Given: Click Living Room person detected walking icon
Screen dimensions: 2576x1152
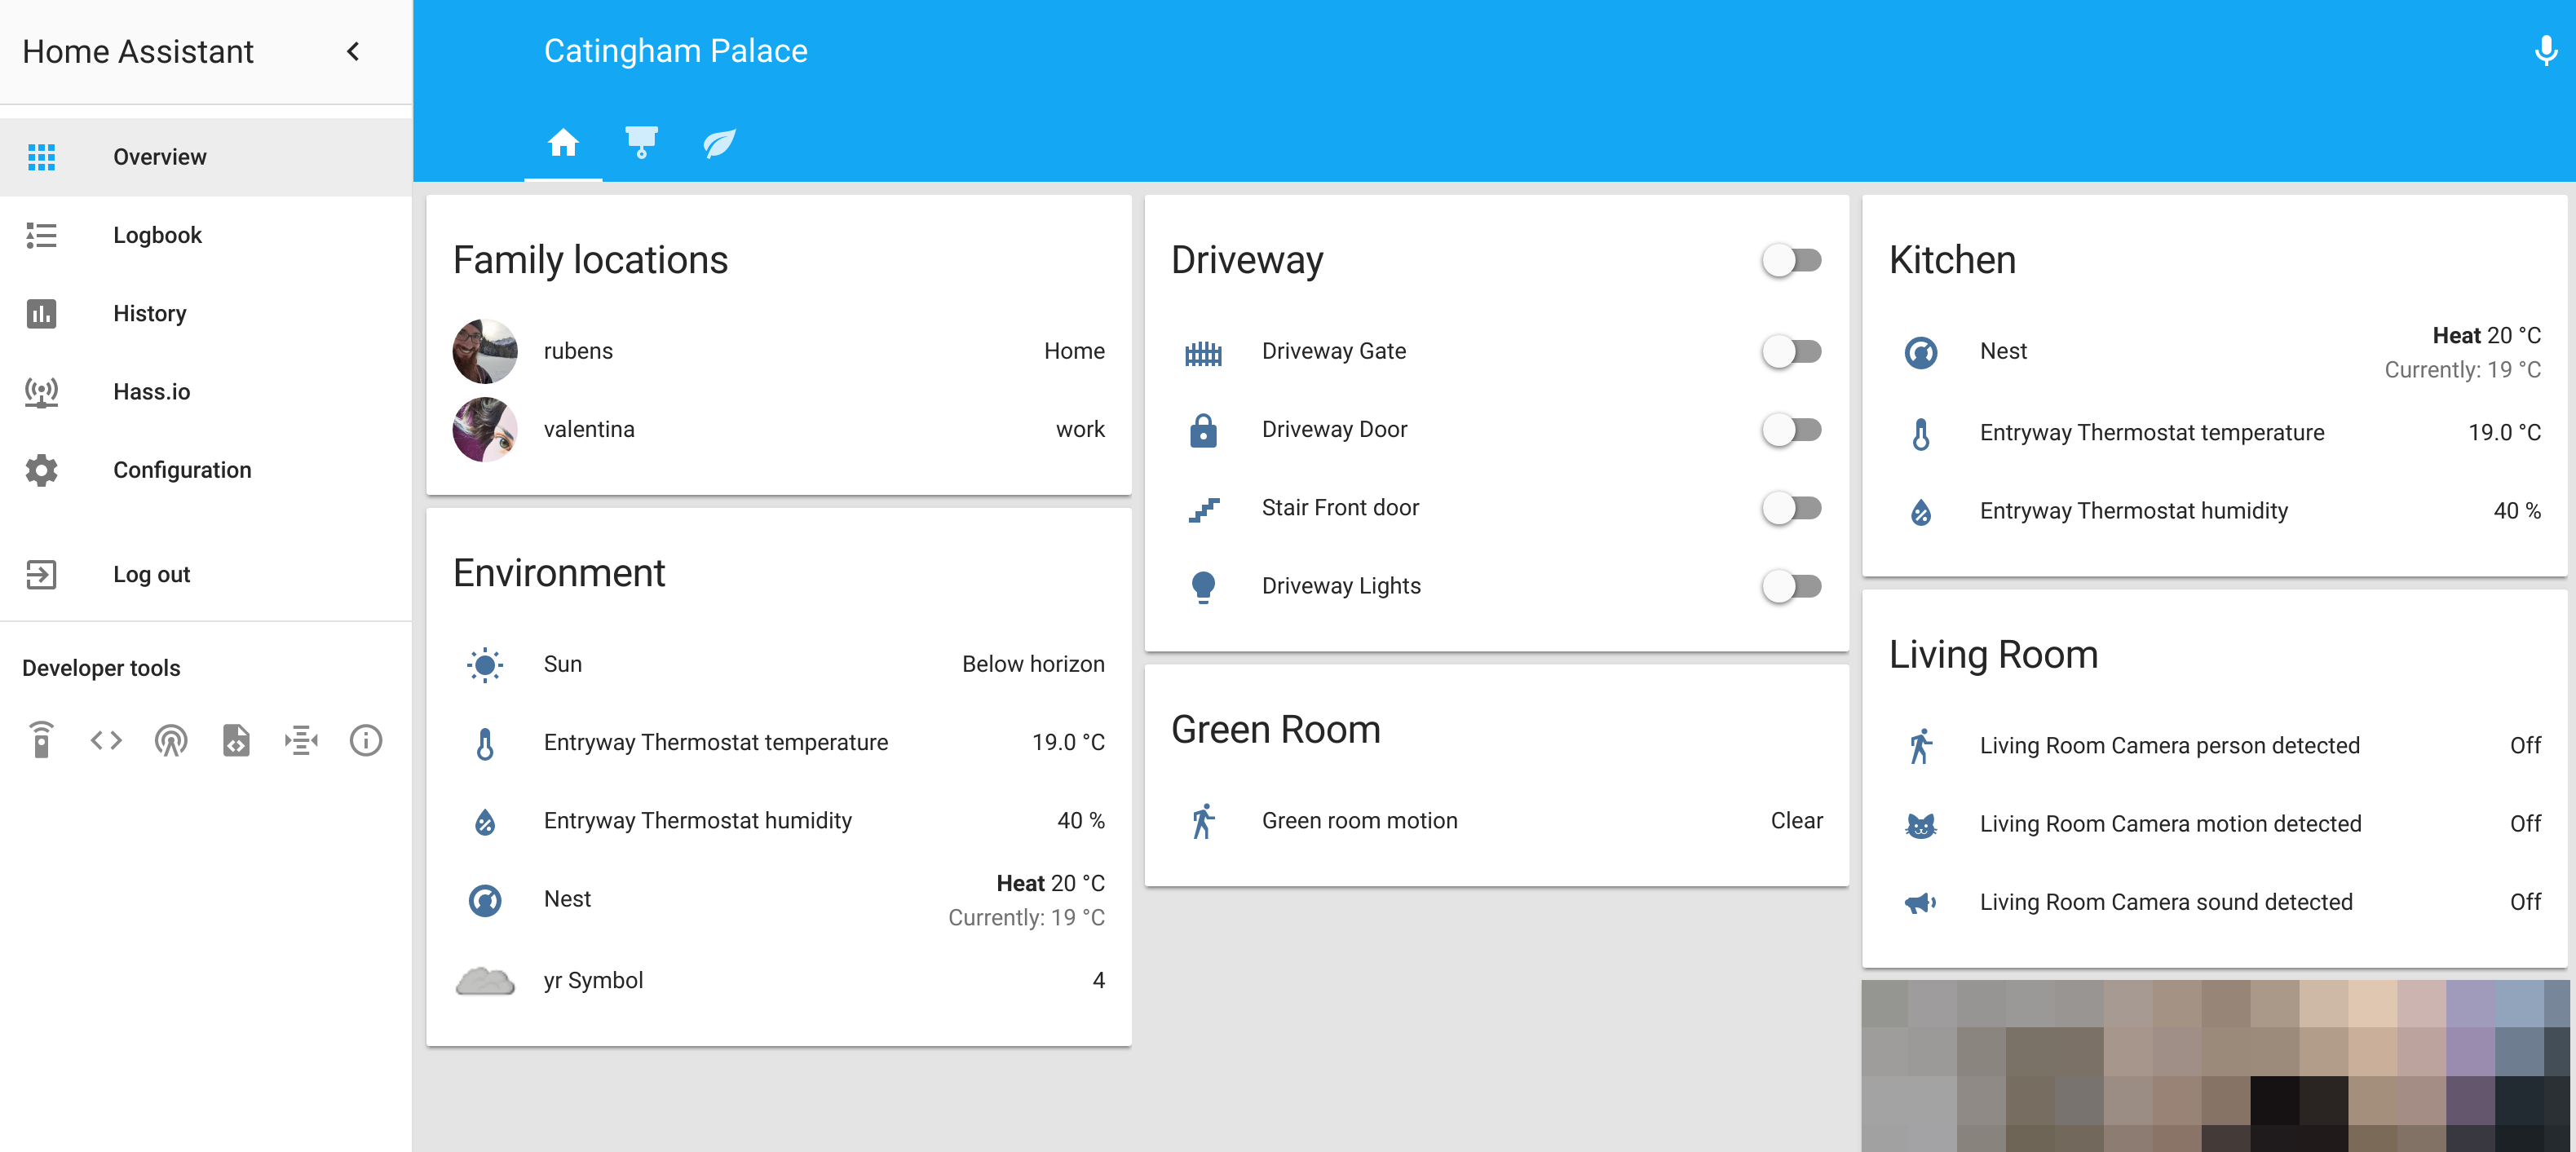Looking at the screenshot, I should click(1921, 746).
